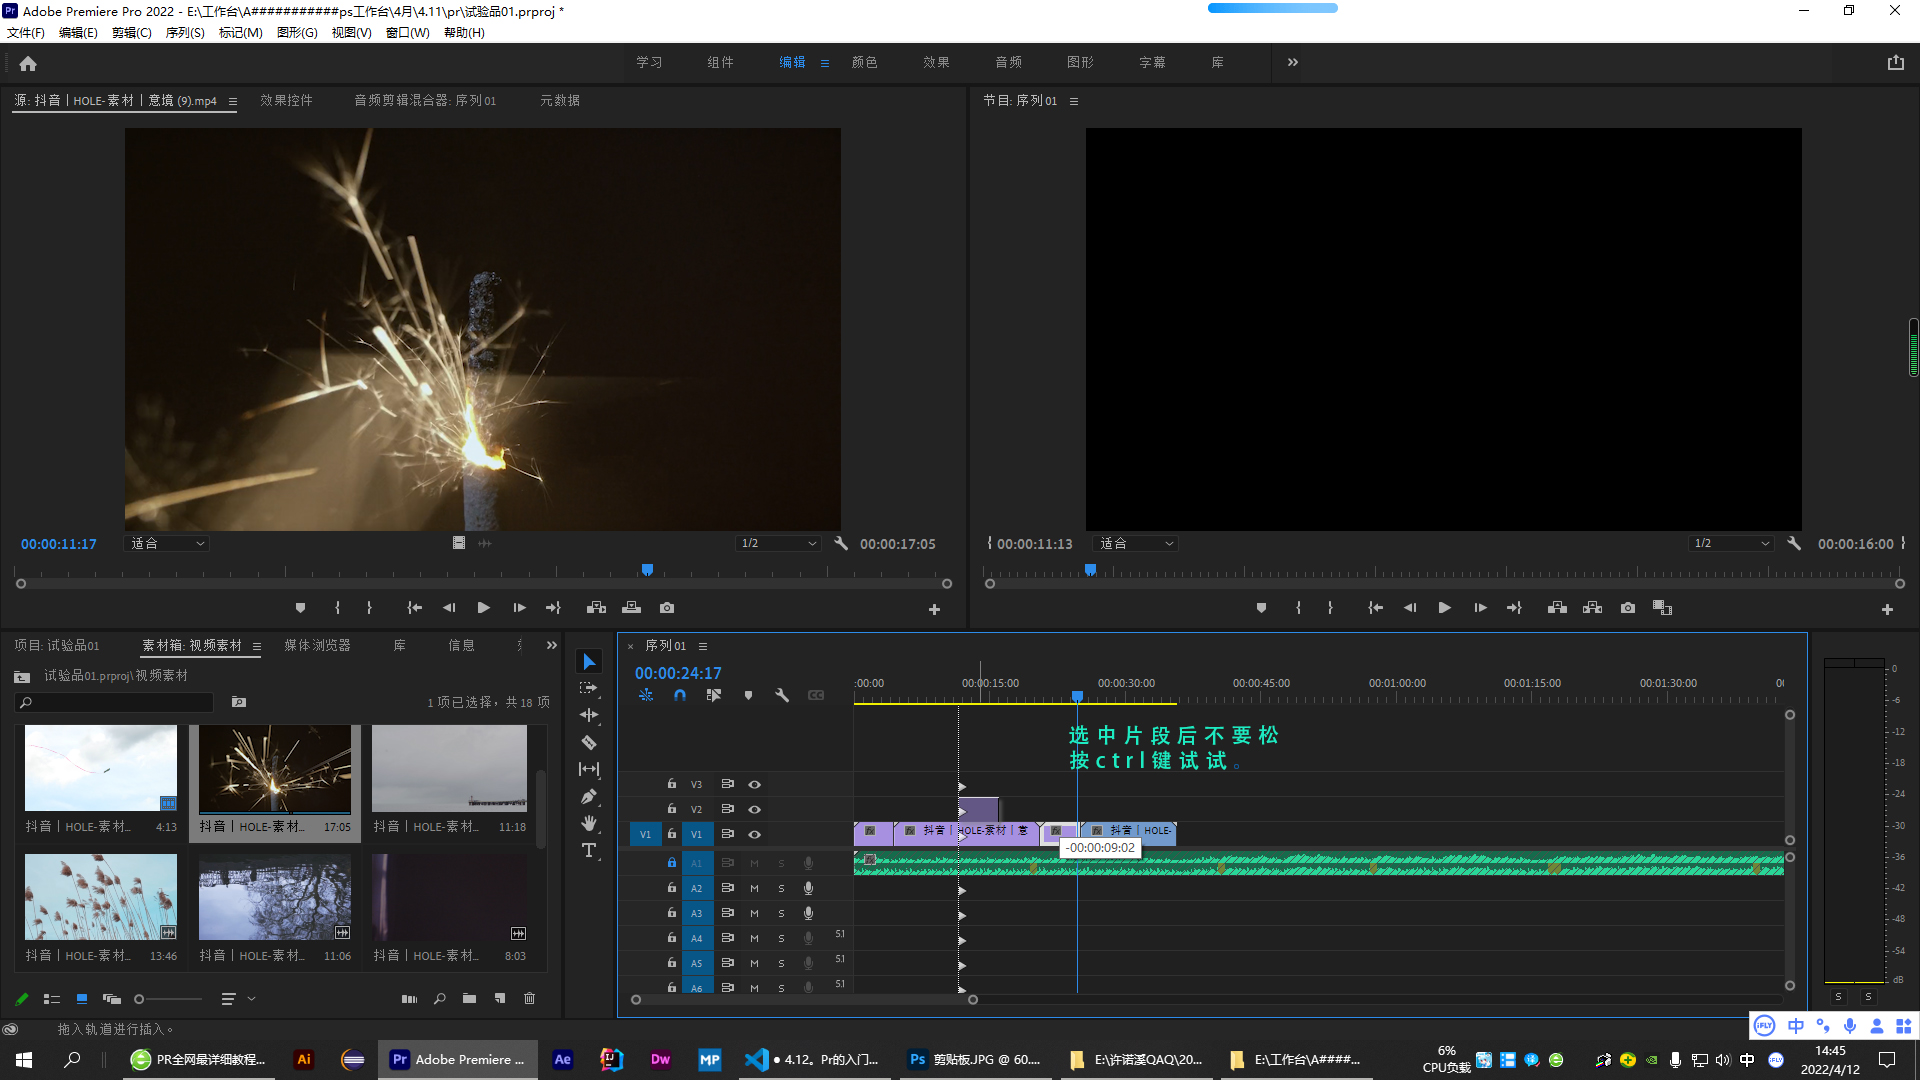Open the 媒体浏览器 tab
Image resolution: width=1920 pixels, height=1080 pixels.
318,646
